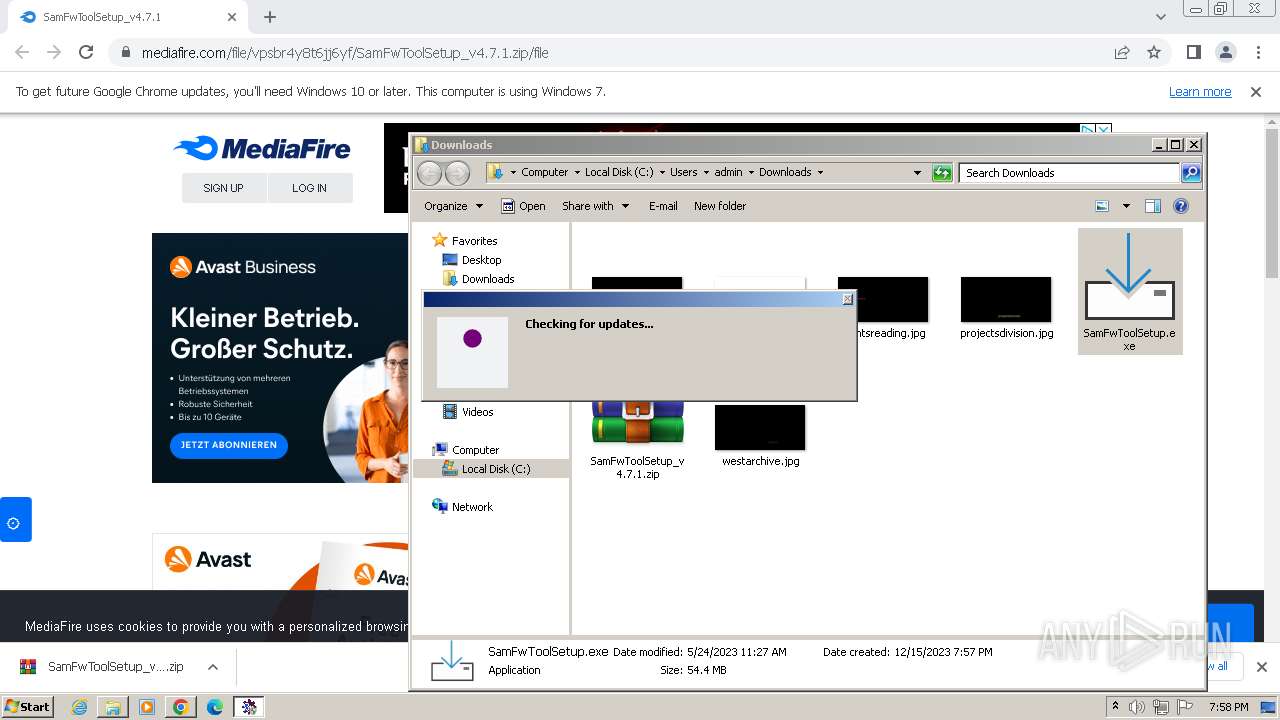Click Computer in the address breadcrumb
1280x720 pixels.
[544, 172]
